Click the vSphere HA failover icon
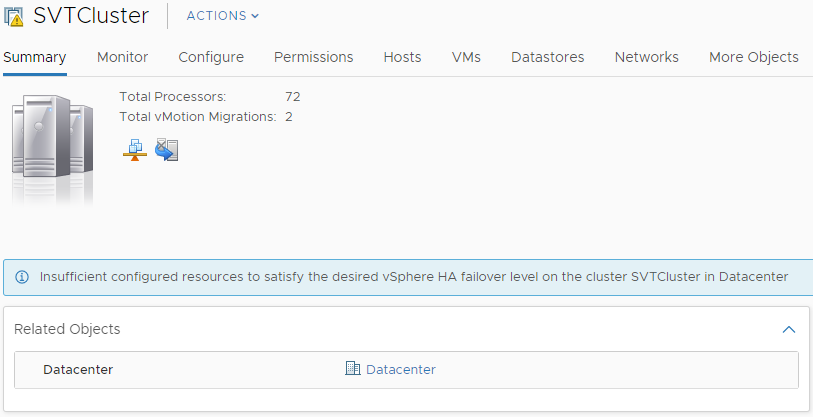 (166, 150)
